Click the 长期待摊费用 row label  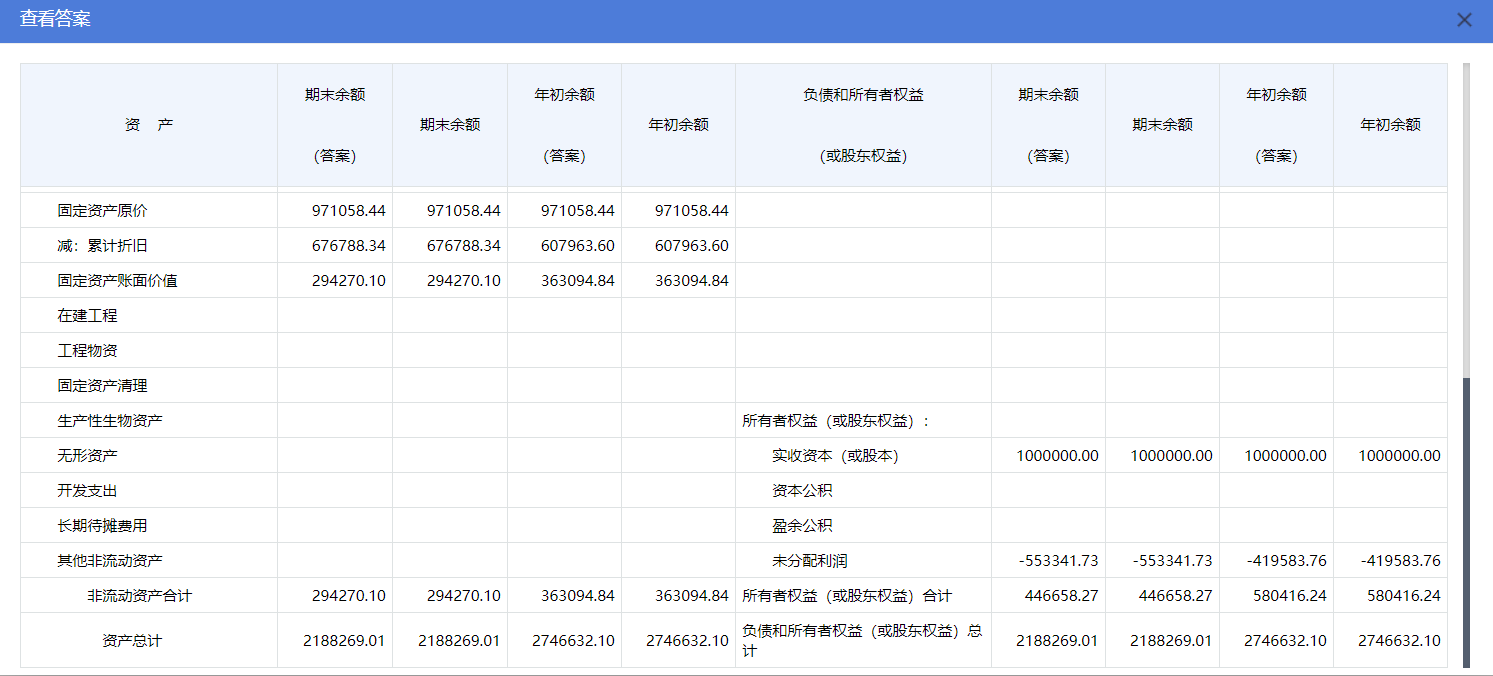pos(103,526)
